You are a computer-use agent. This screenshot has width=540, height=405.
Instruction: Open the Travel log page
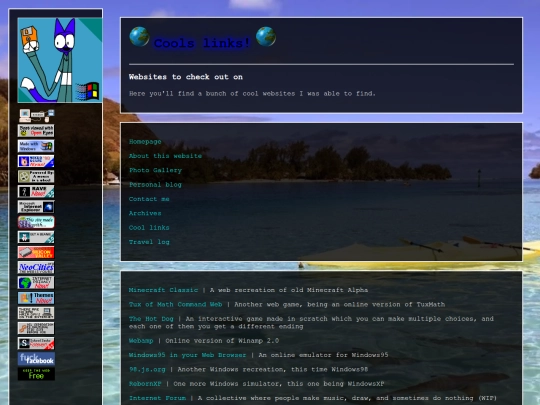point(149,242)
